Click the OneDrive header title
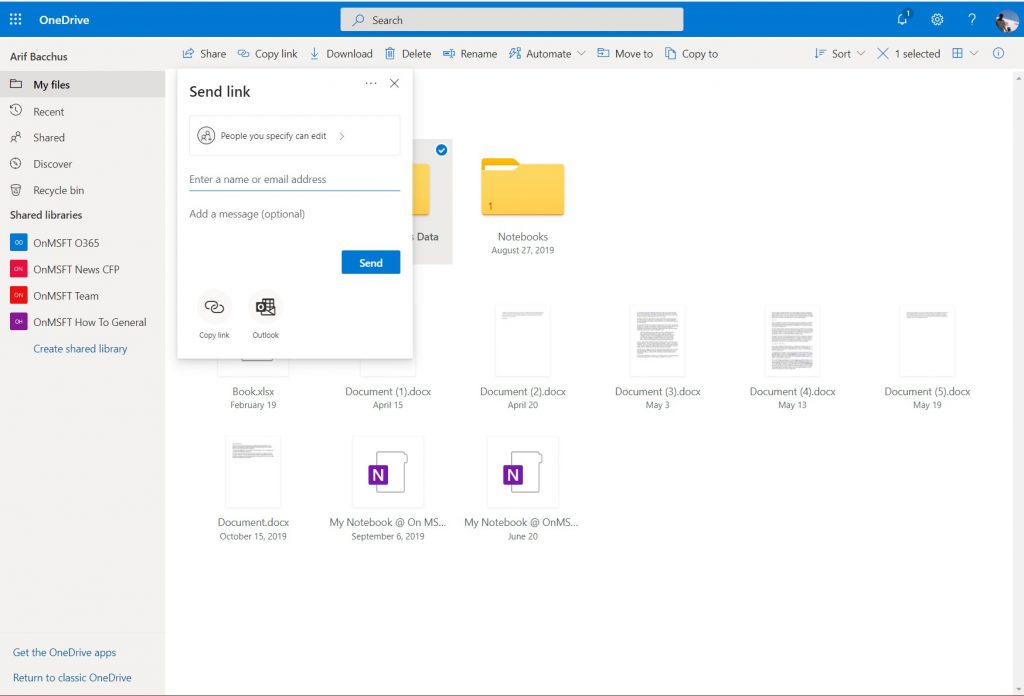This screenshot has height=696, width=1024. (64, 20)
